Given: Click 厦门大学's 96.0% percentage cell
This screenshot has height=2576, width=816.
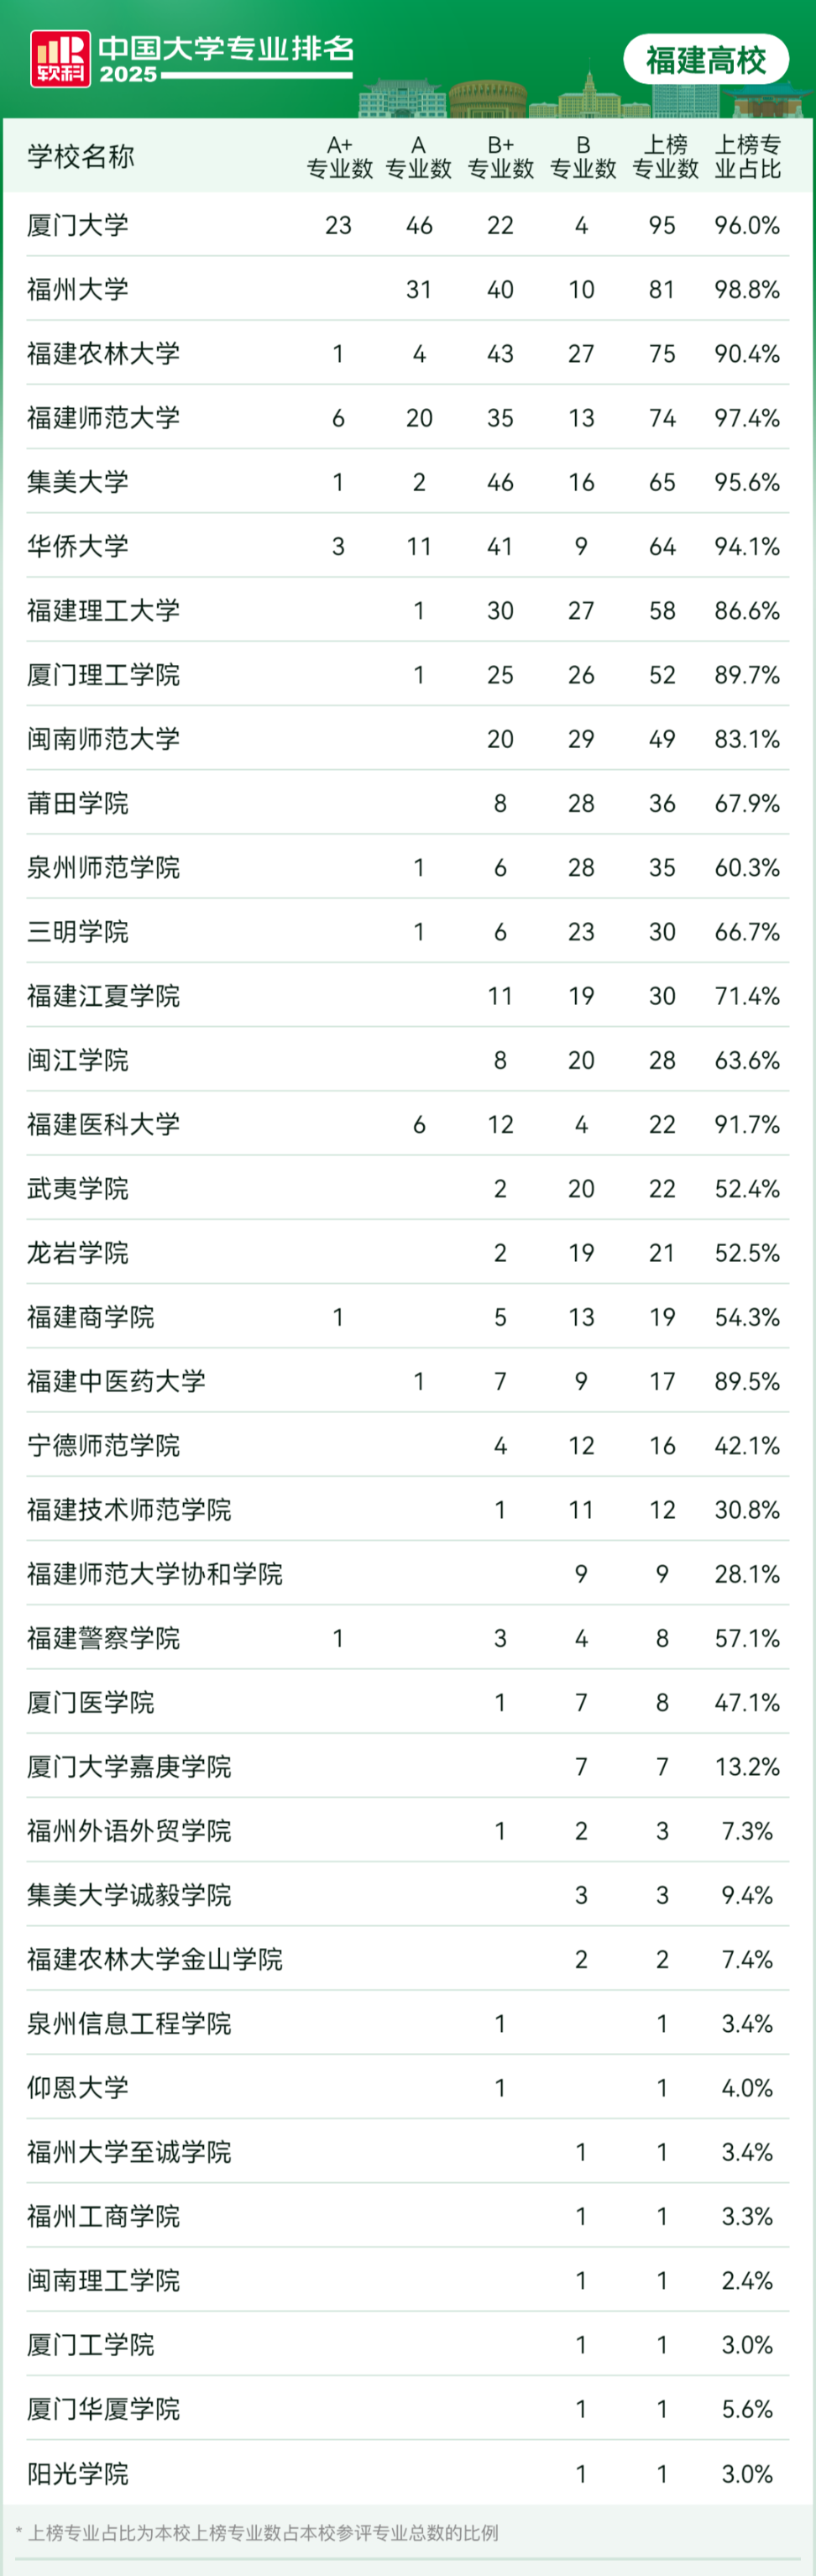Looking at the screenshot, I should coord(746,225).
